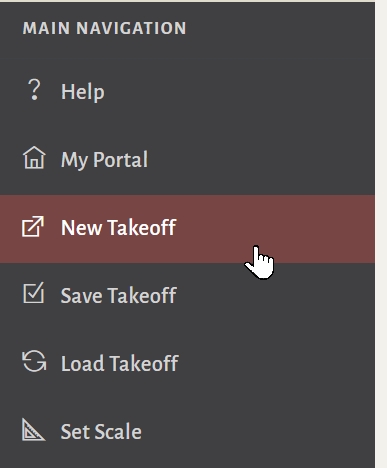The width and height of the screenshot is (387, 468).
Task: Open the Load Takeoff label
Action: click(x=120, y=363)
